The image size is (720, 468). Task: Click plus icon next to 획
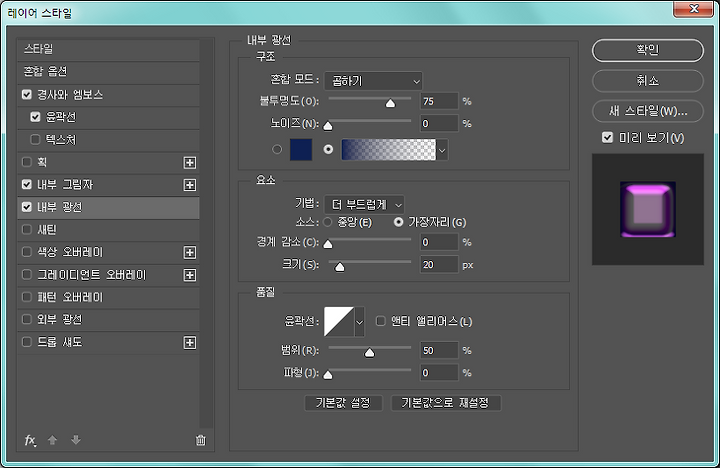point(190,163)
